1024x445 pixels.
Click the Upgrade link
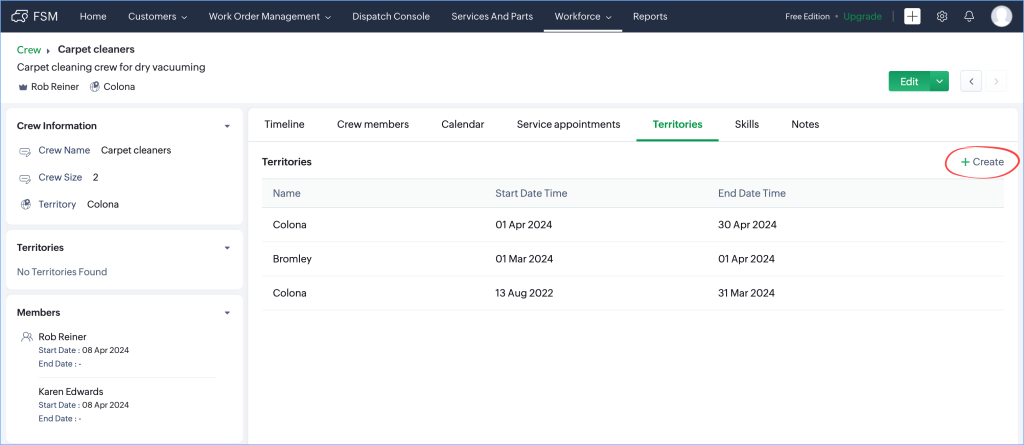pyautogui.click(x=862, y=16)
